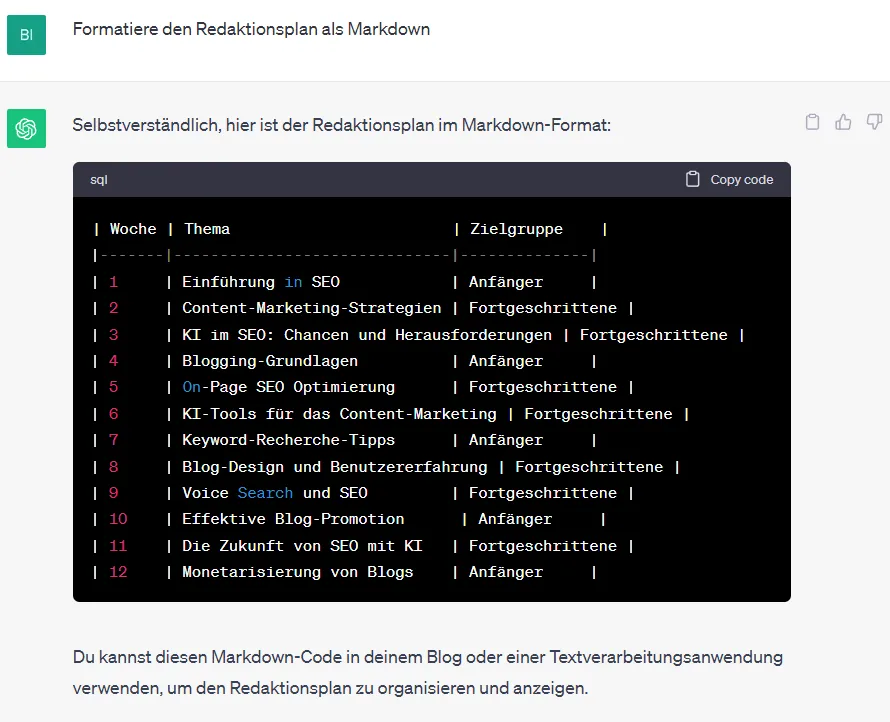Screen dimensions: 890x722
Task: Click the sql language label
Action: click(99, 180)
